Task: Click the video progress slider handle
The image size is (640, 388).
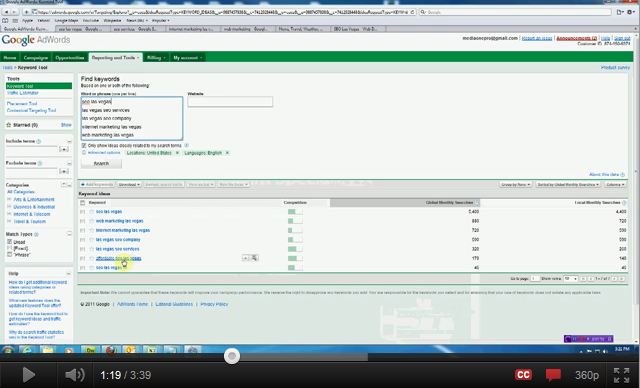Action: tap(232, 356)
